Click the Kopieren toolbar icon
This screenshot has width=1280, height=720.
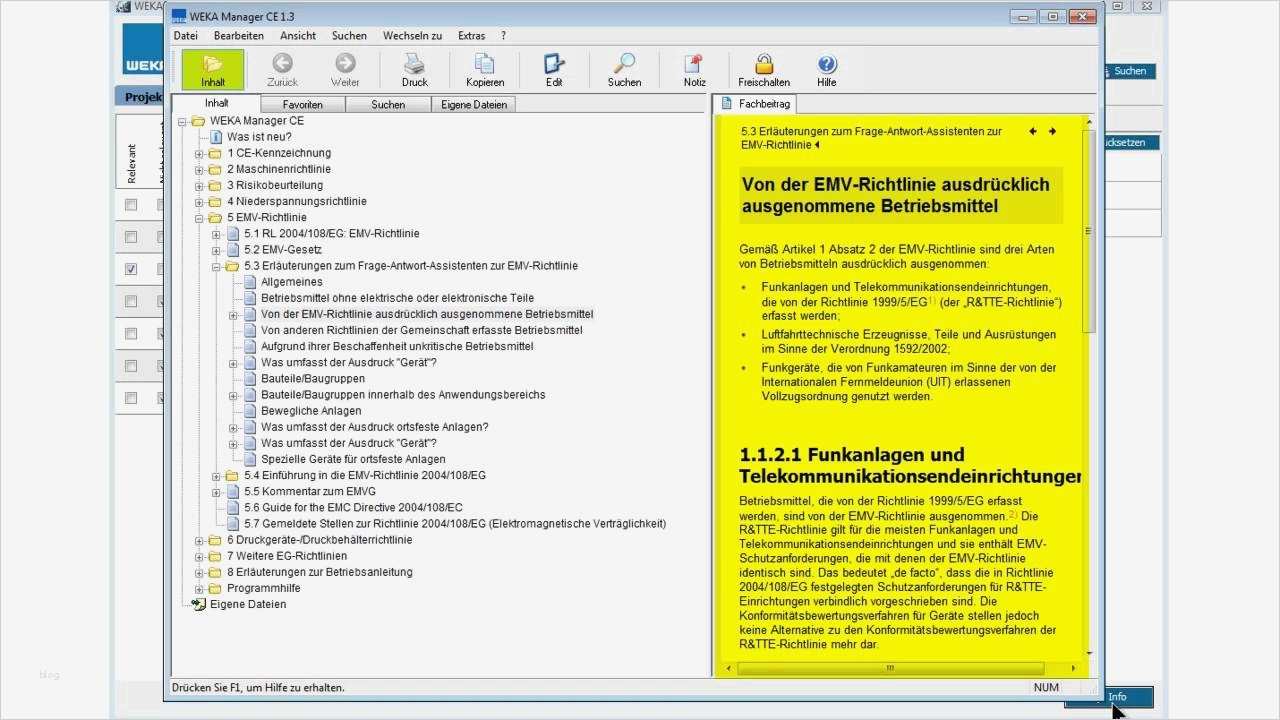point(484,65)
